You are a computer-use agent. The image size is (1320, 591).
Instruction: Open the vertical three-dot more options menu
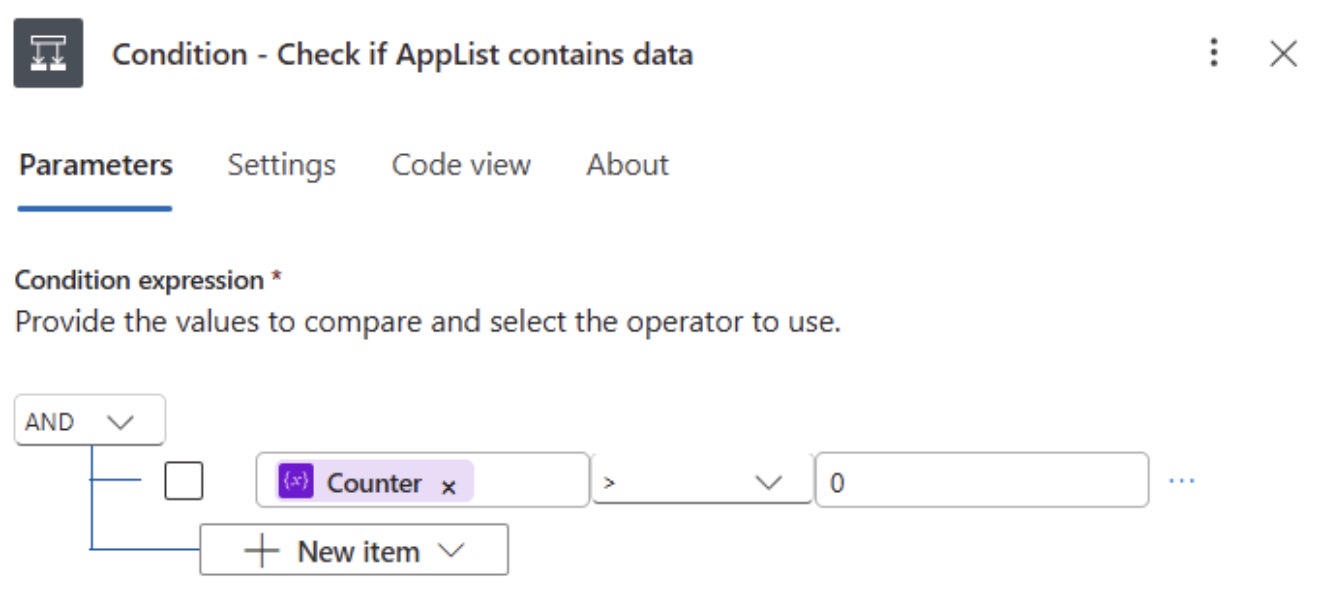(1213, 53)
